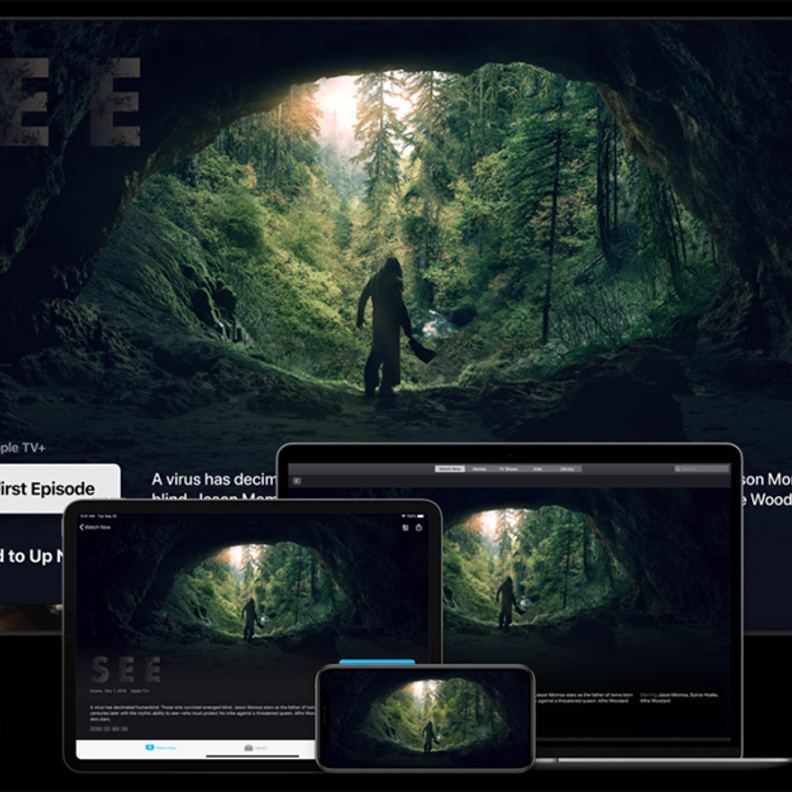This screenshot has height=792, width=792.
Task: Select Add to Up Next on TV
Action: [x=32, y=556]
